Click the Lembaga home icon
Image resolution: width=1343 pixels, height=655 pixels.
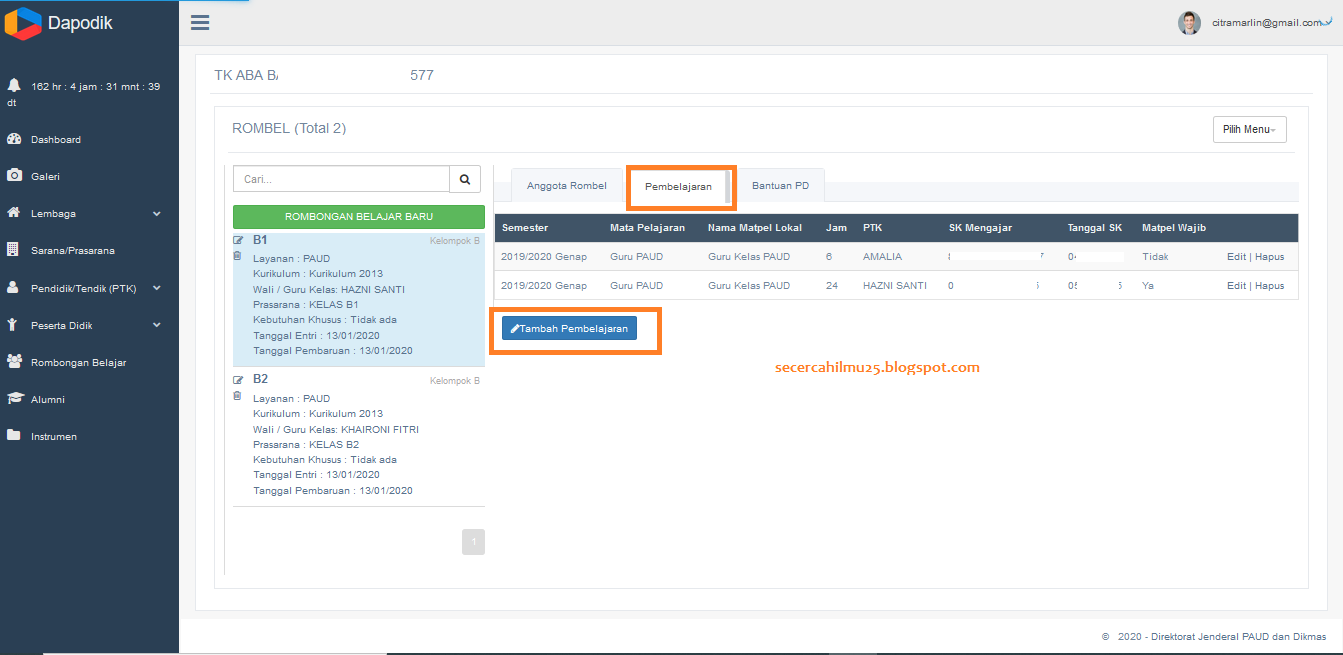14,213
